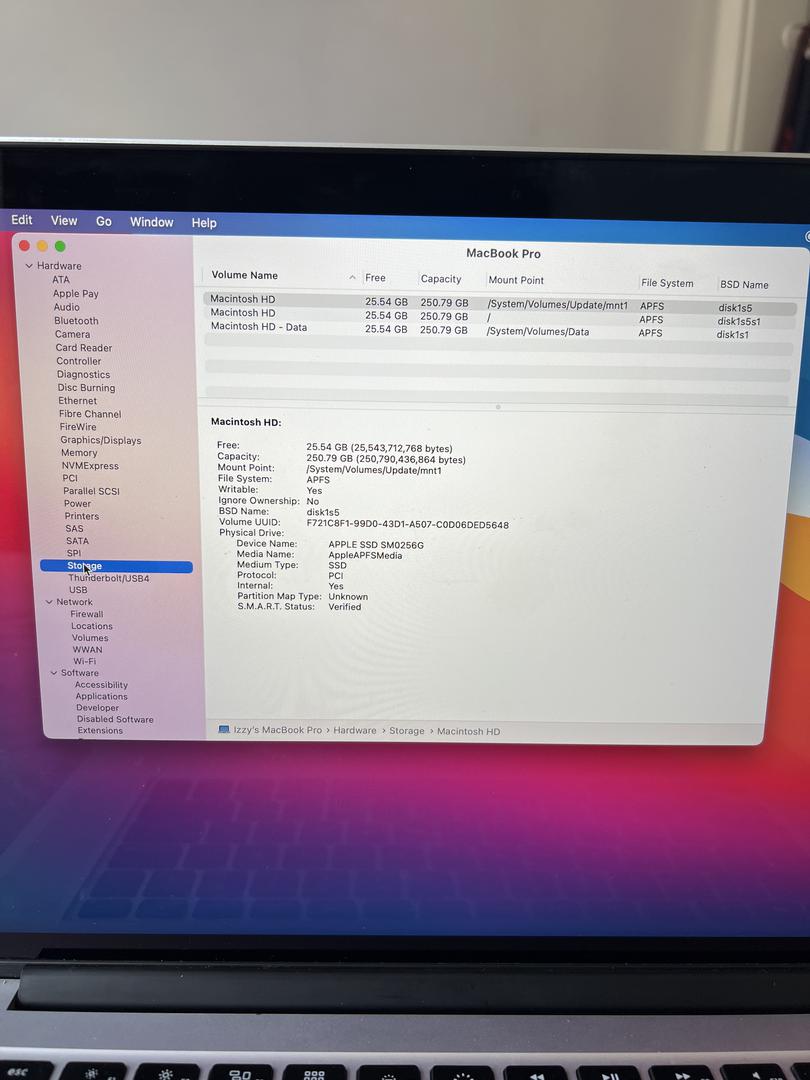
Task: Select Graphics/Displays in the sidebar
Action: click(101, 440)
